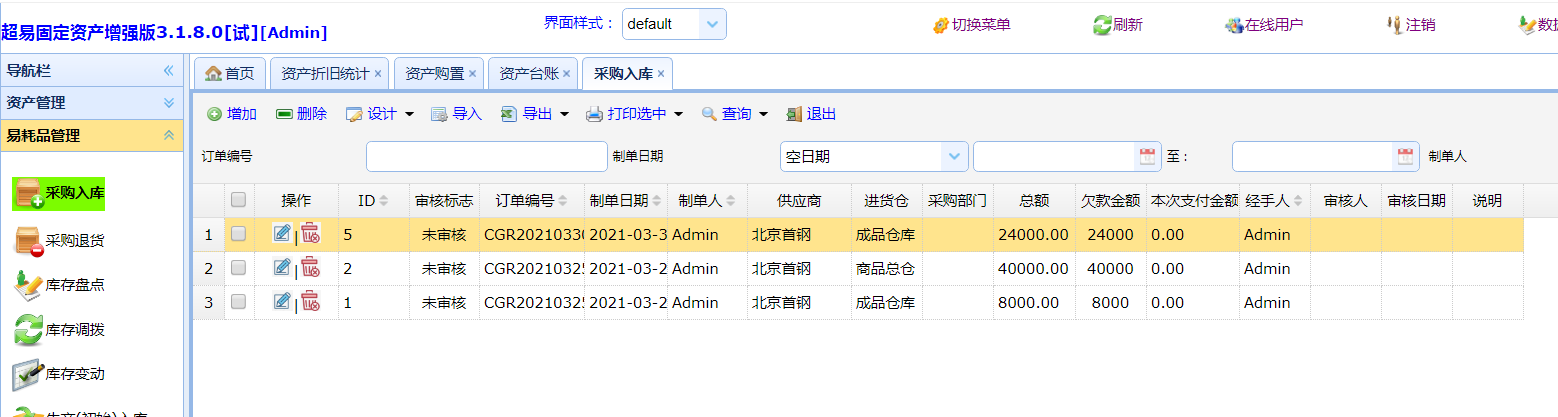Switch to the 资产折旧统计 tab
The height and width of the screenshot is (417, 1558).
pyautogui.click(x=325, y=73)
